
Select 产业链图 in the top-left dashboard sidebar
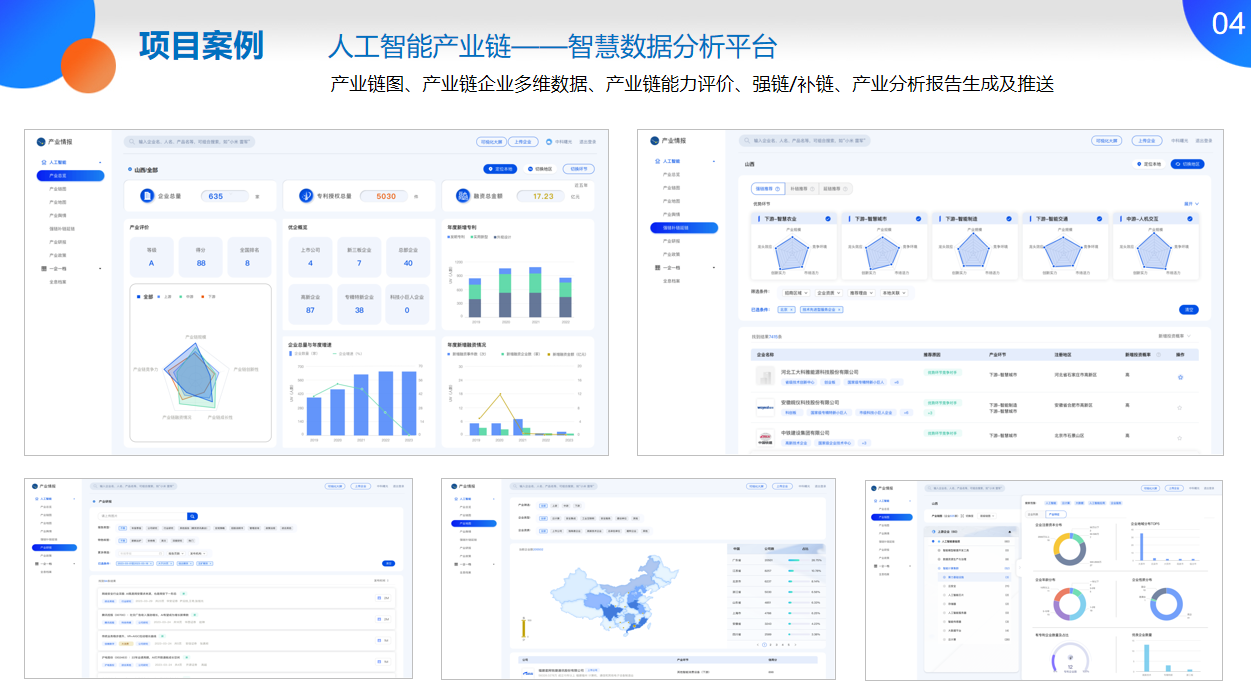(x=58, y=189)
